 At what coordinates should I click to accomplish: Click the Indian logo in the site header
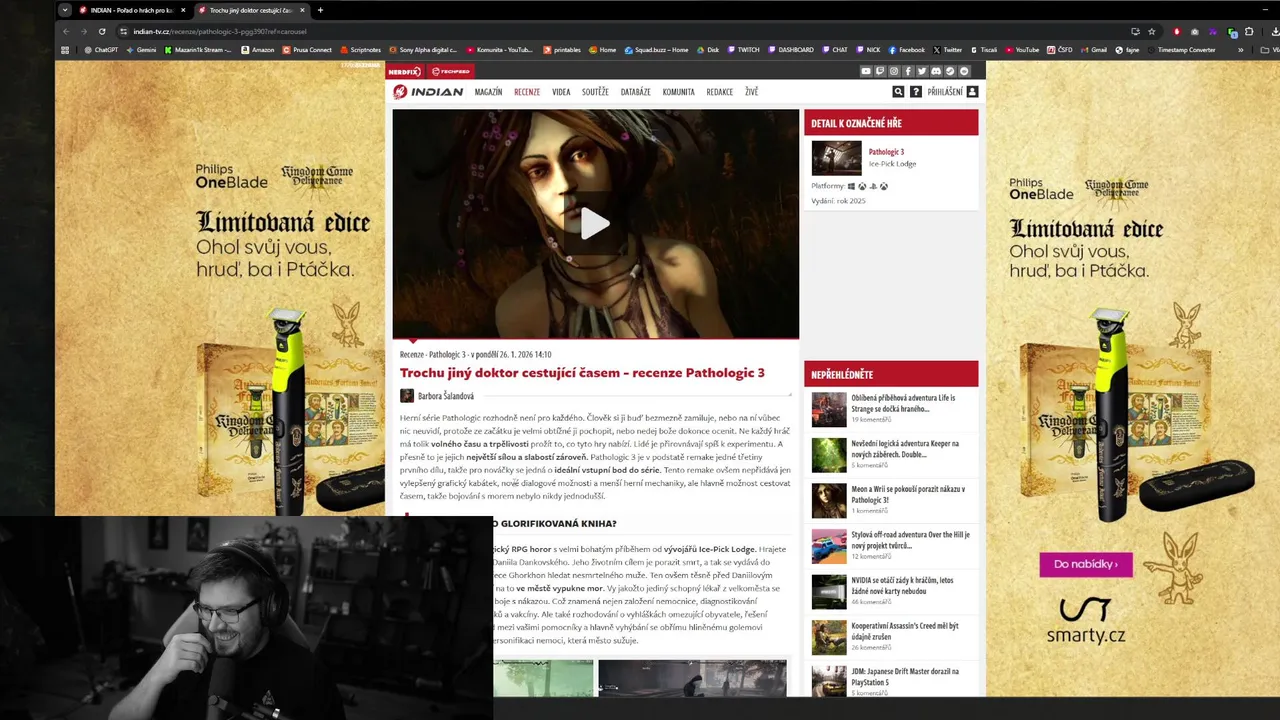[428, 92]
